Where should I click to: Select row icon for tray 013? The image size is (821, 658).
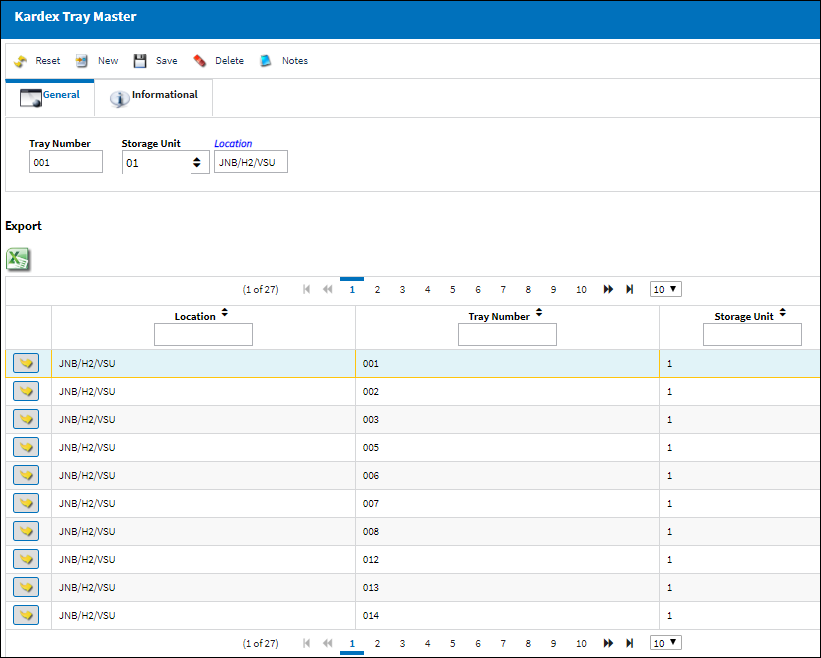click(x=26, y=587)
